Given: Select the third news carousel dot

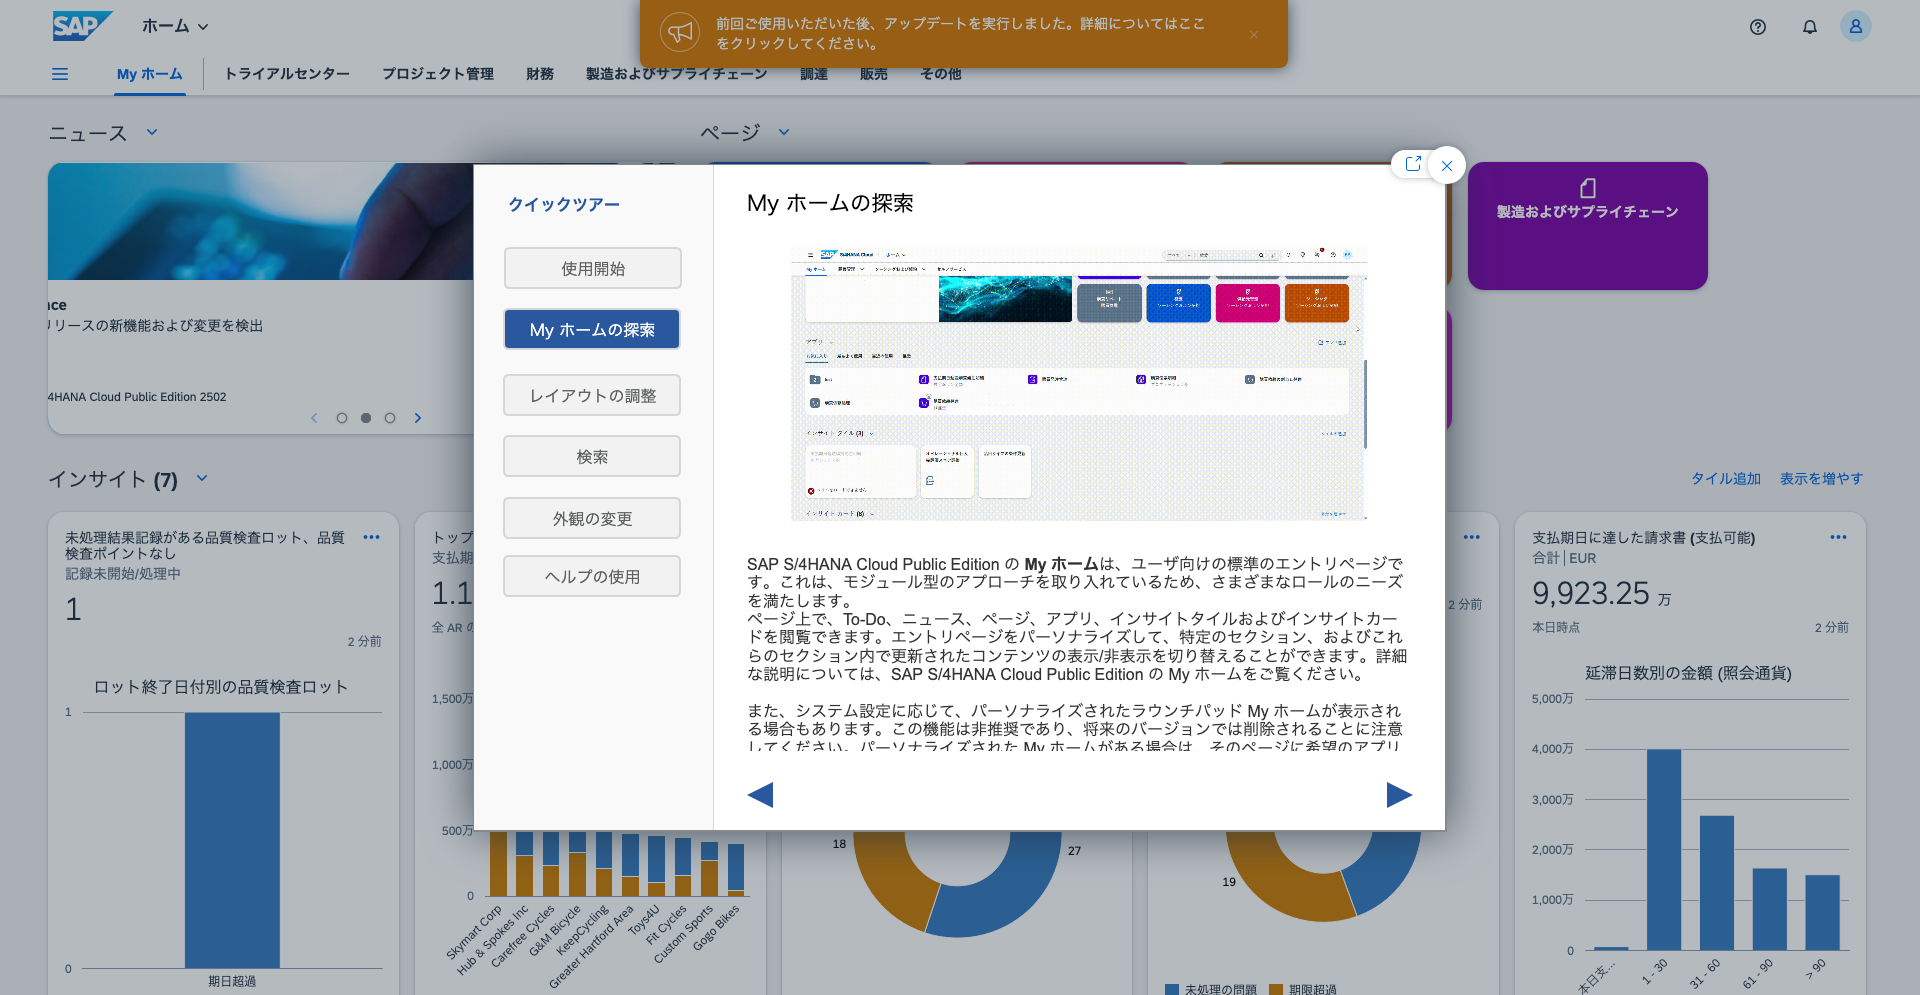Looking at the screenshot, I should point(390,418).
